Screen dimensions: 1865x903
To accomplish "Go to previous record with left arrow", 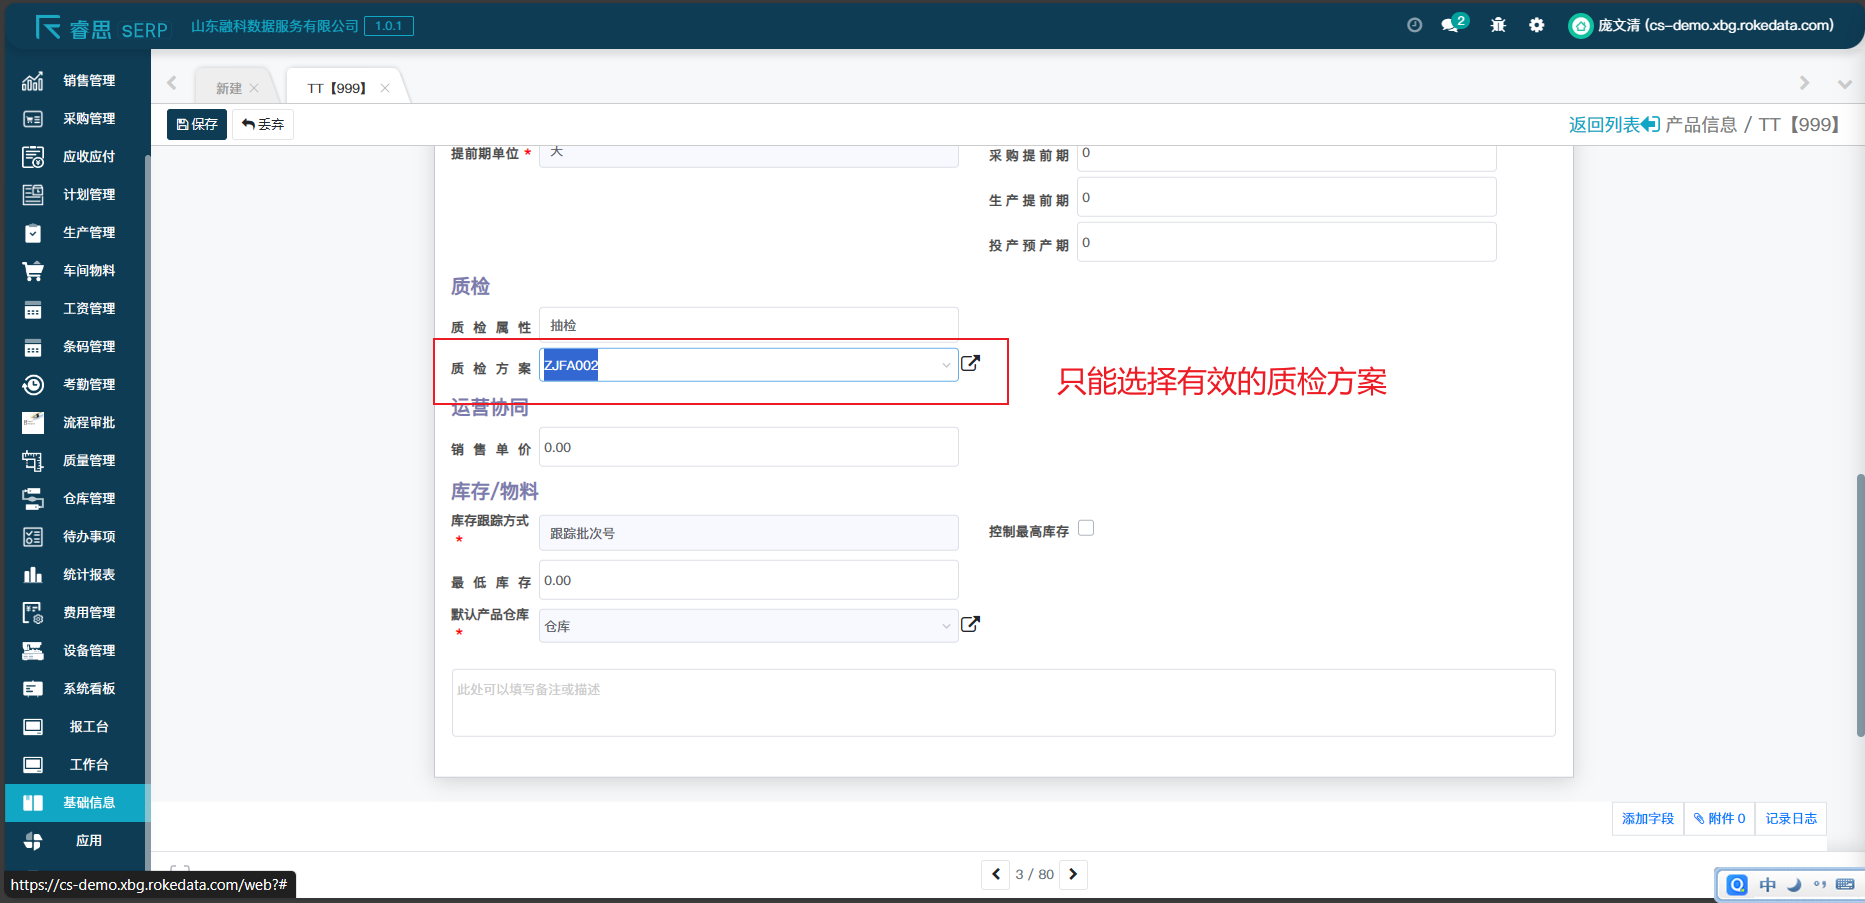I will tap(996, 874).
